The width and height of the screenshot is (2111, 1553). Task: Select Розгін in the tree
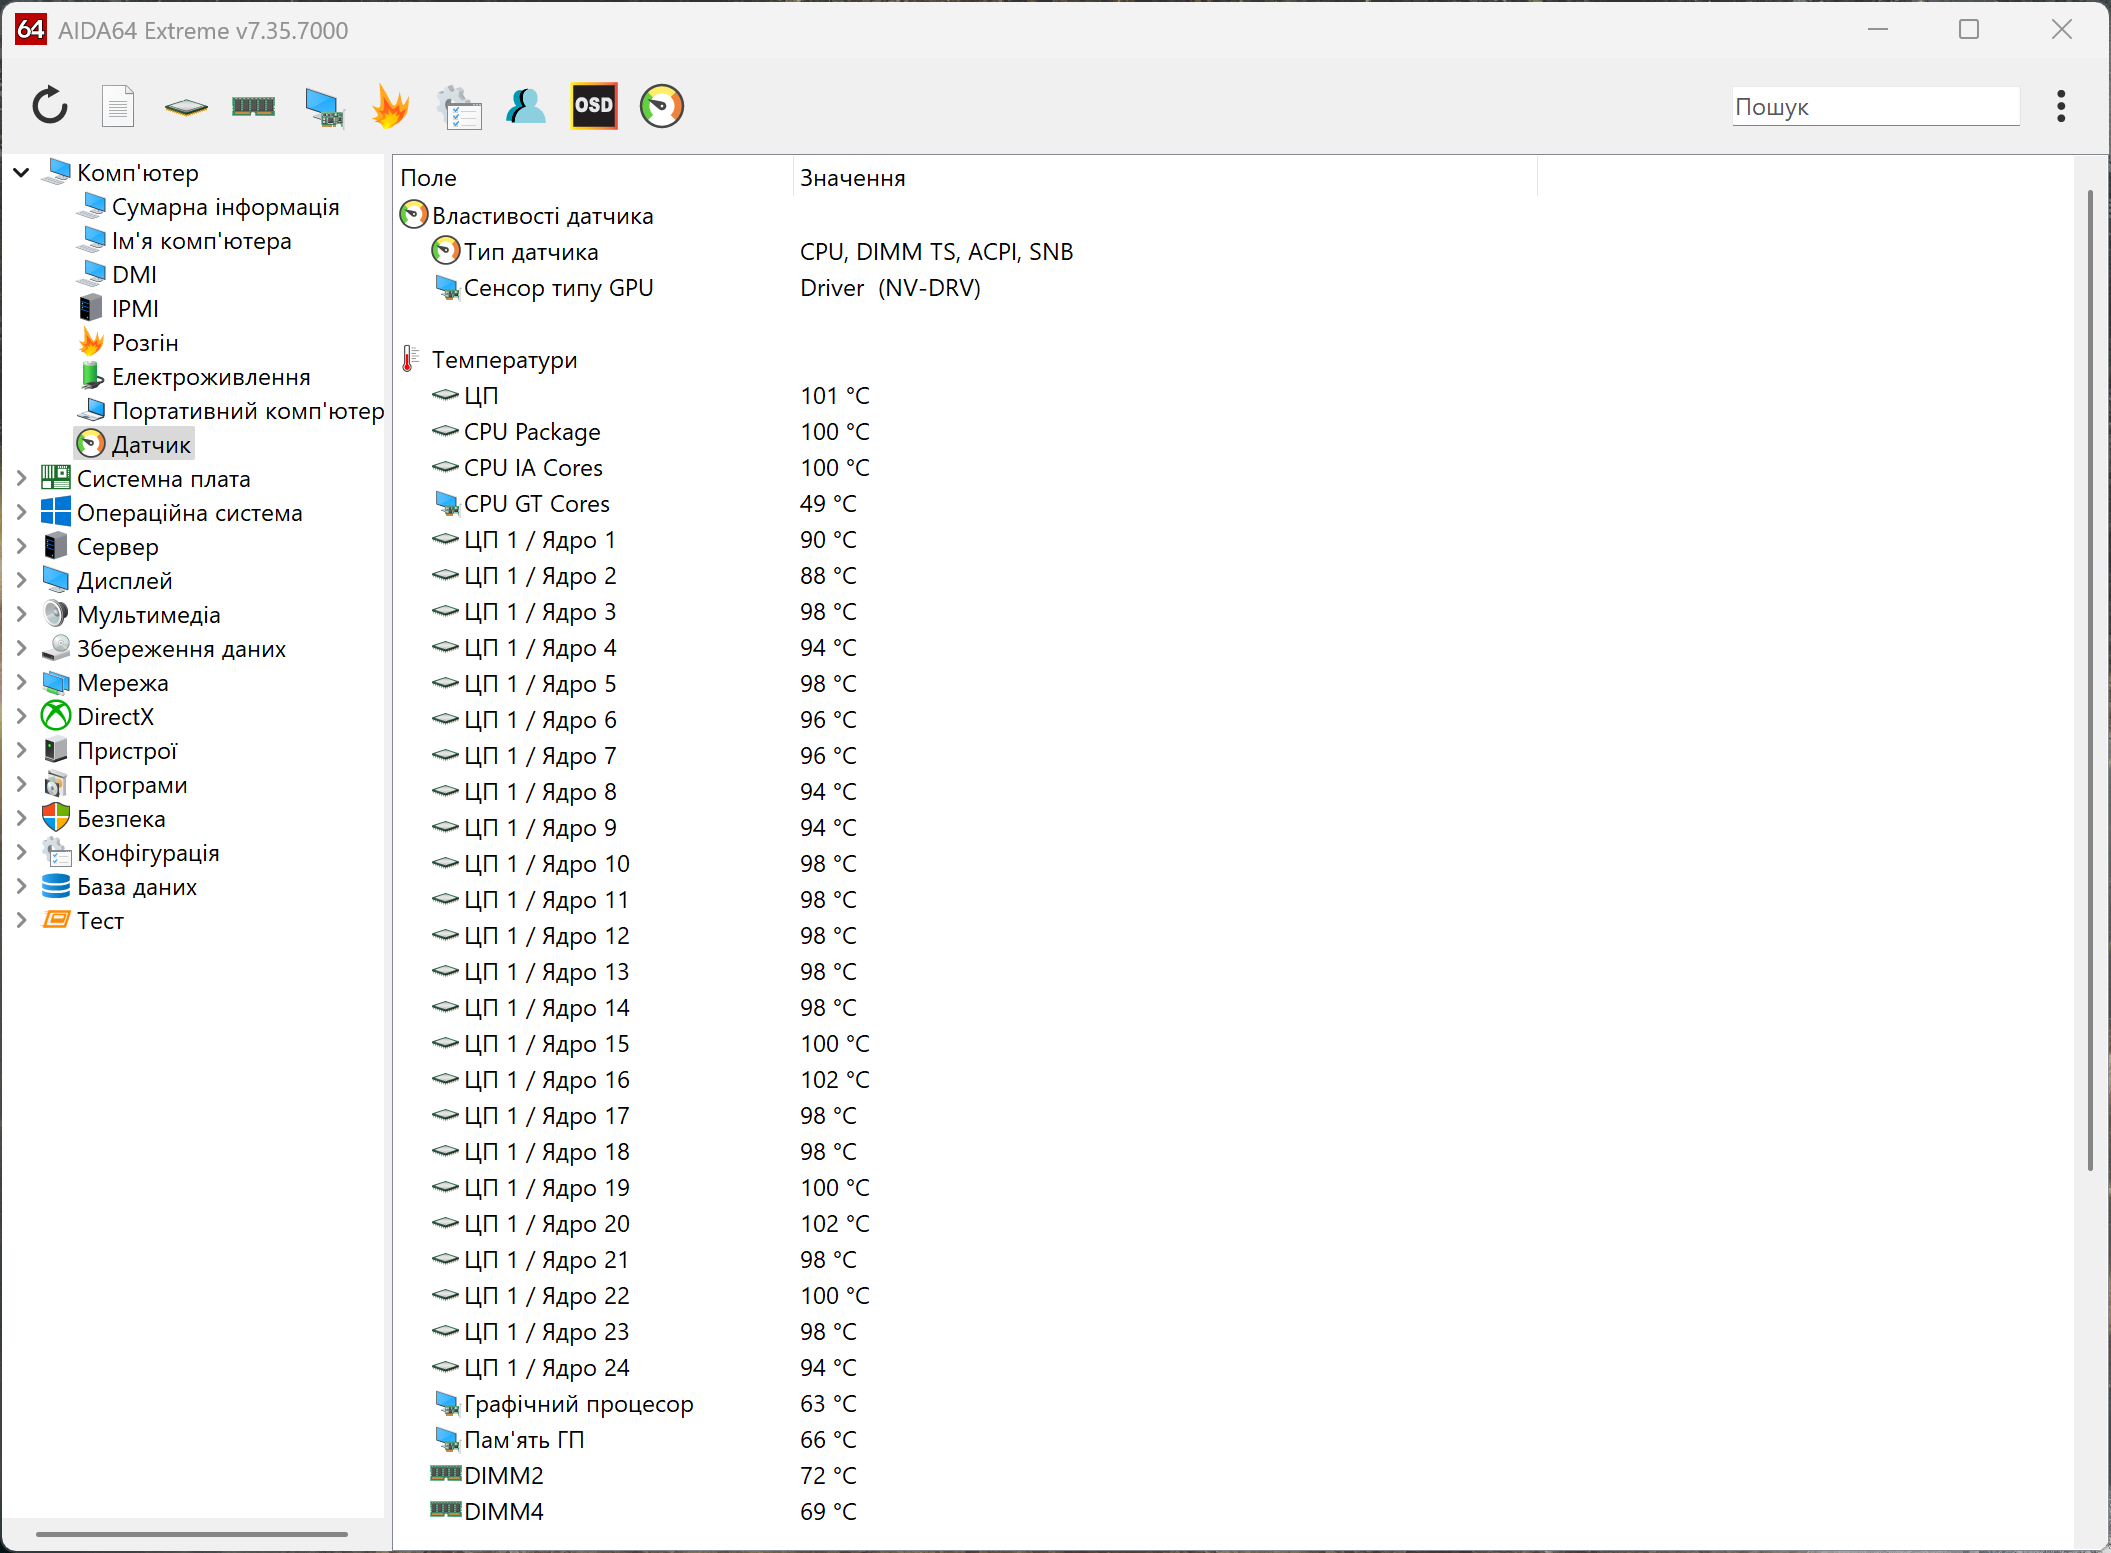[x=145, y=343]
